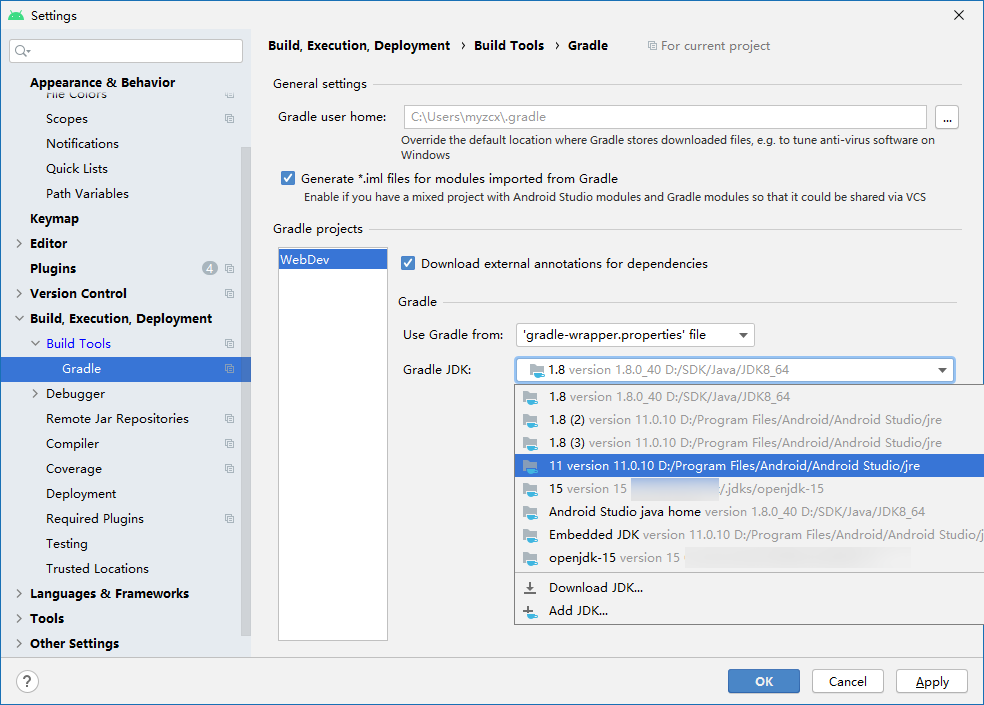
Task: Click project-level icon in Gradle row
Action: coord(230,369)
